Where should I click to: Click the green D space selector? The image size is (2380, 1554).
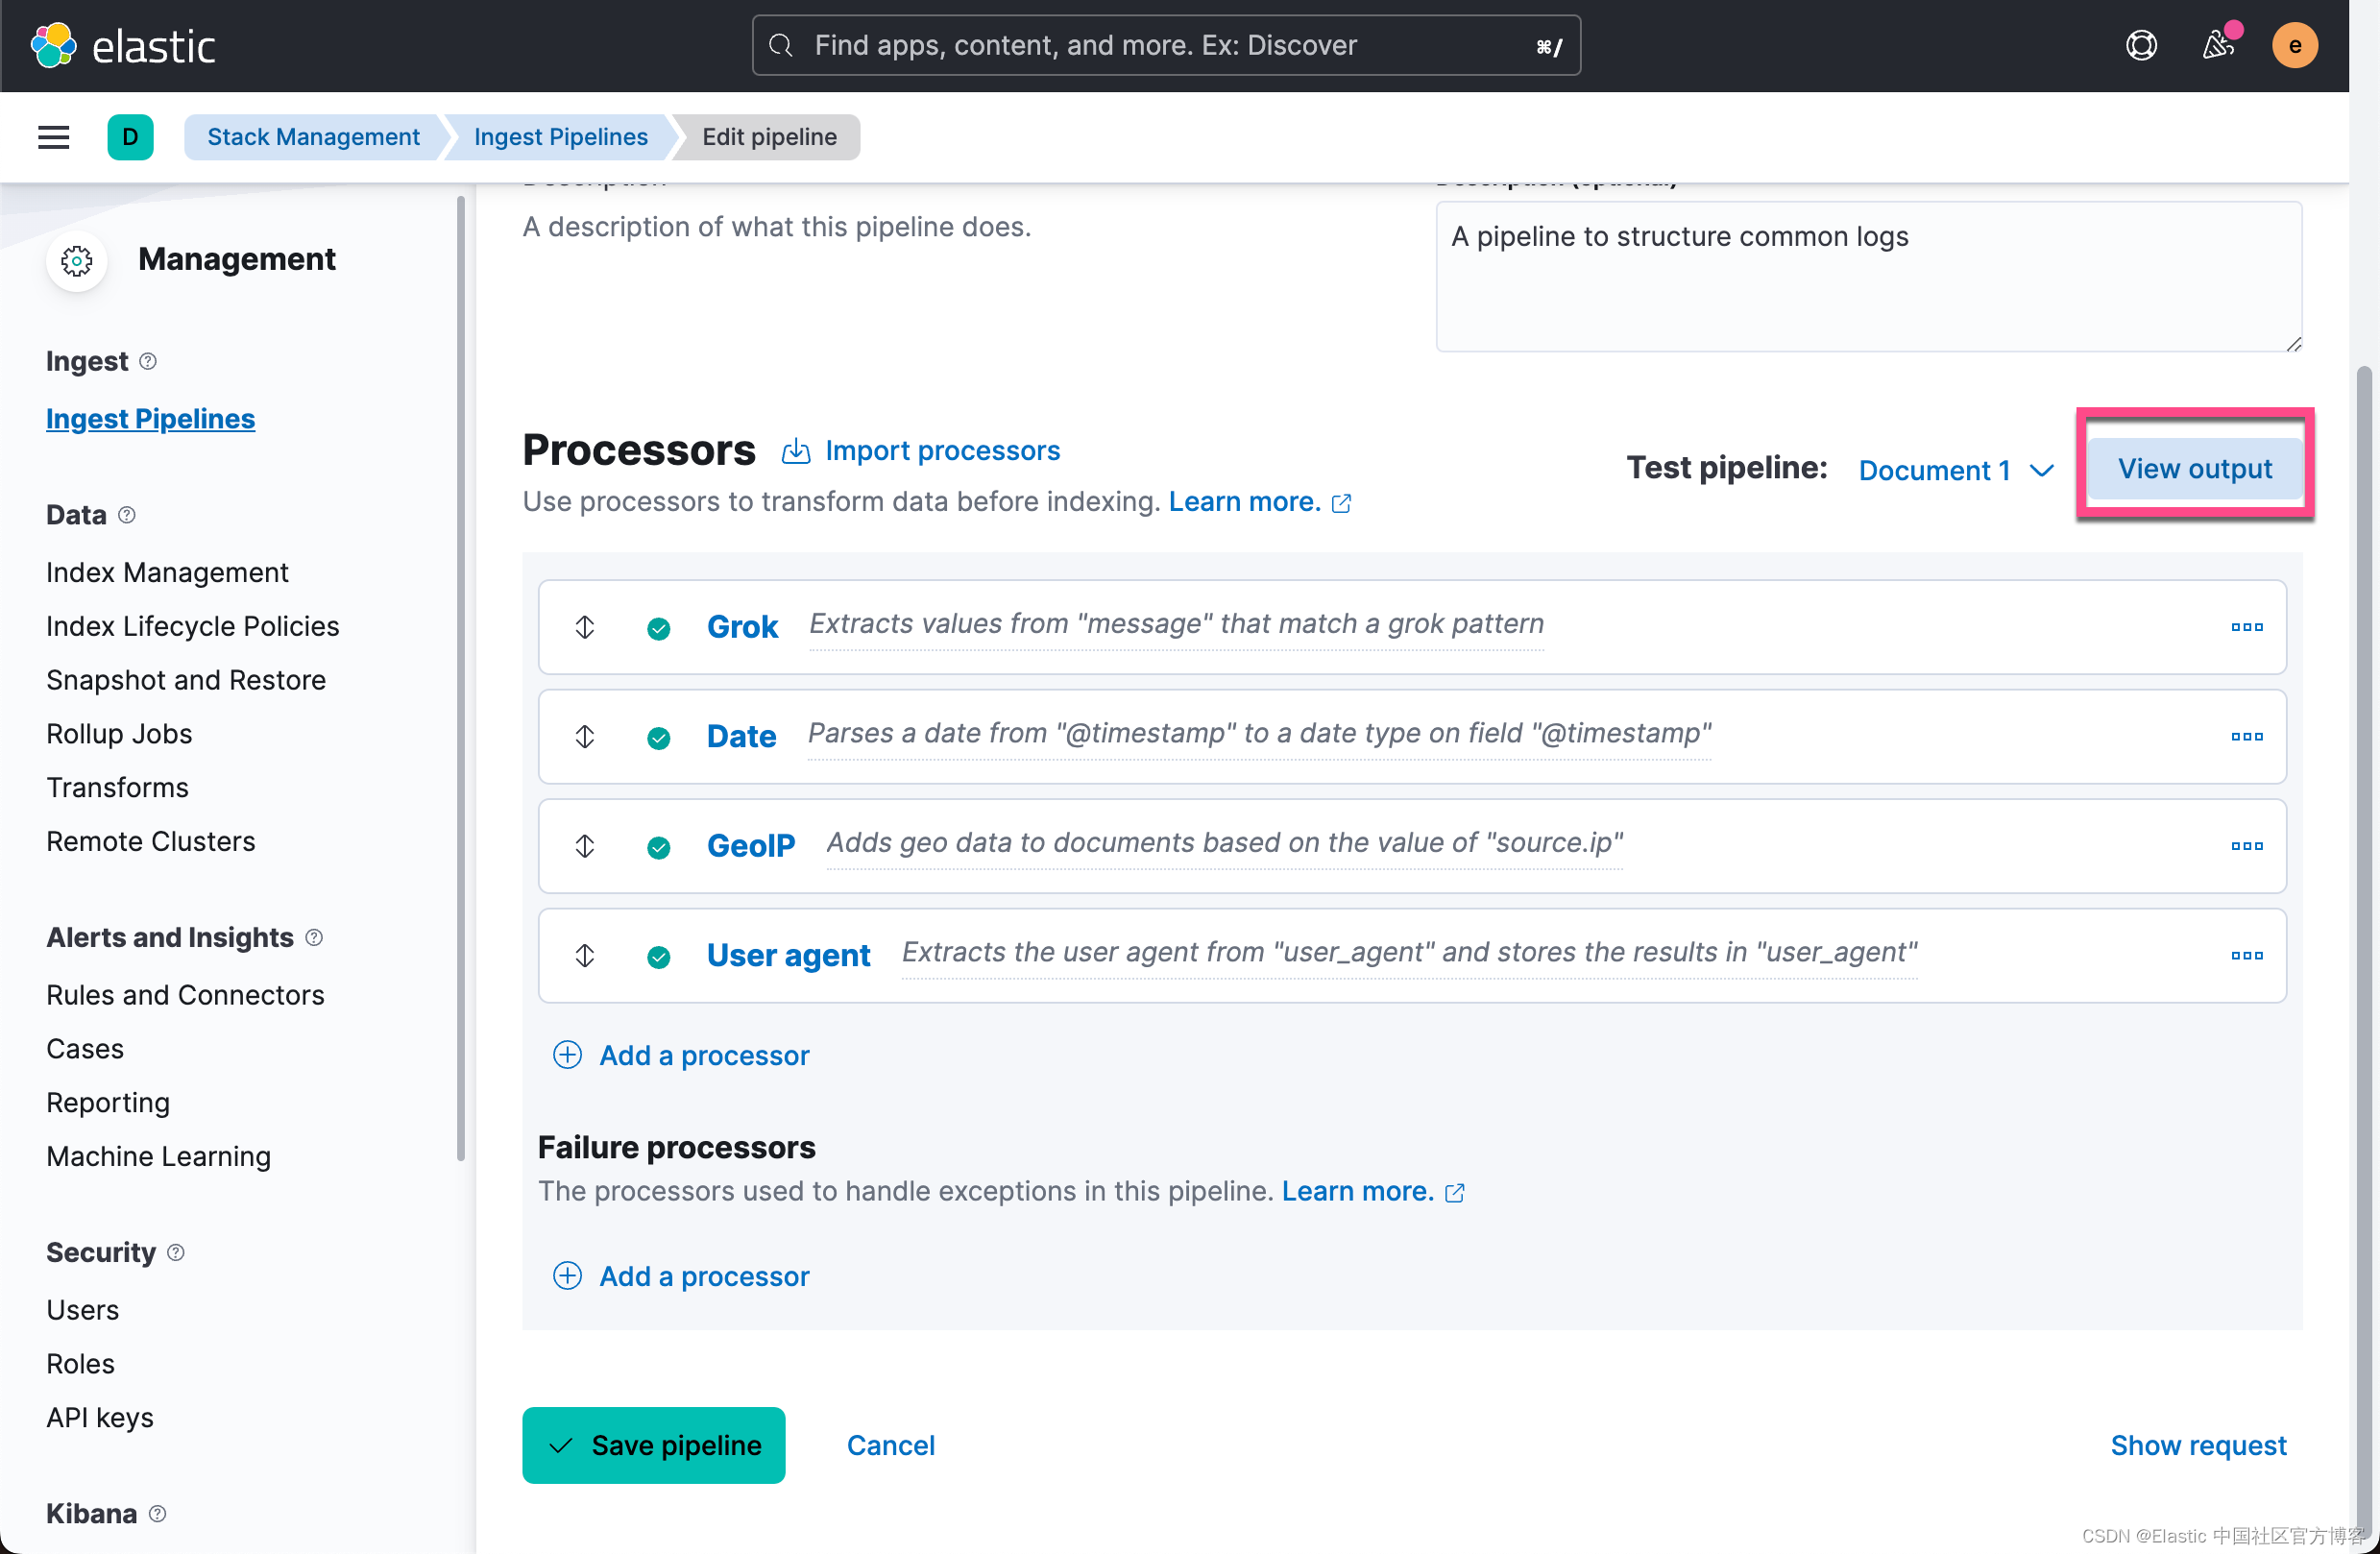click(x=130, y=137)
